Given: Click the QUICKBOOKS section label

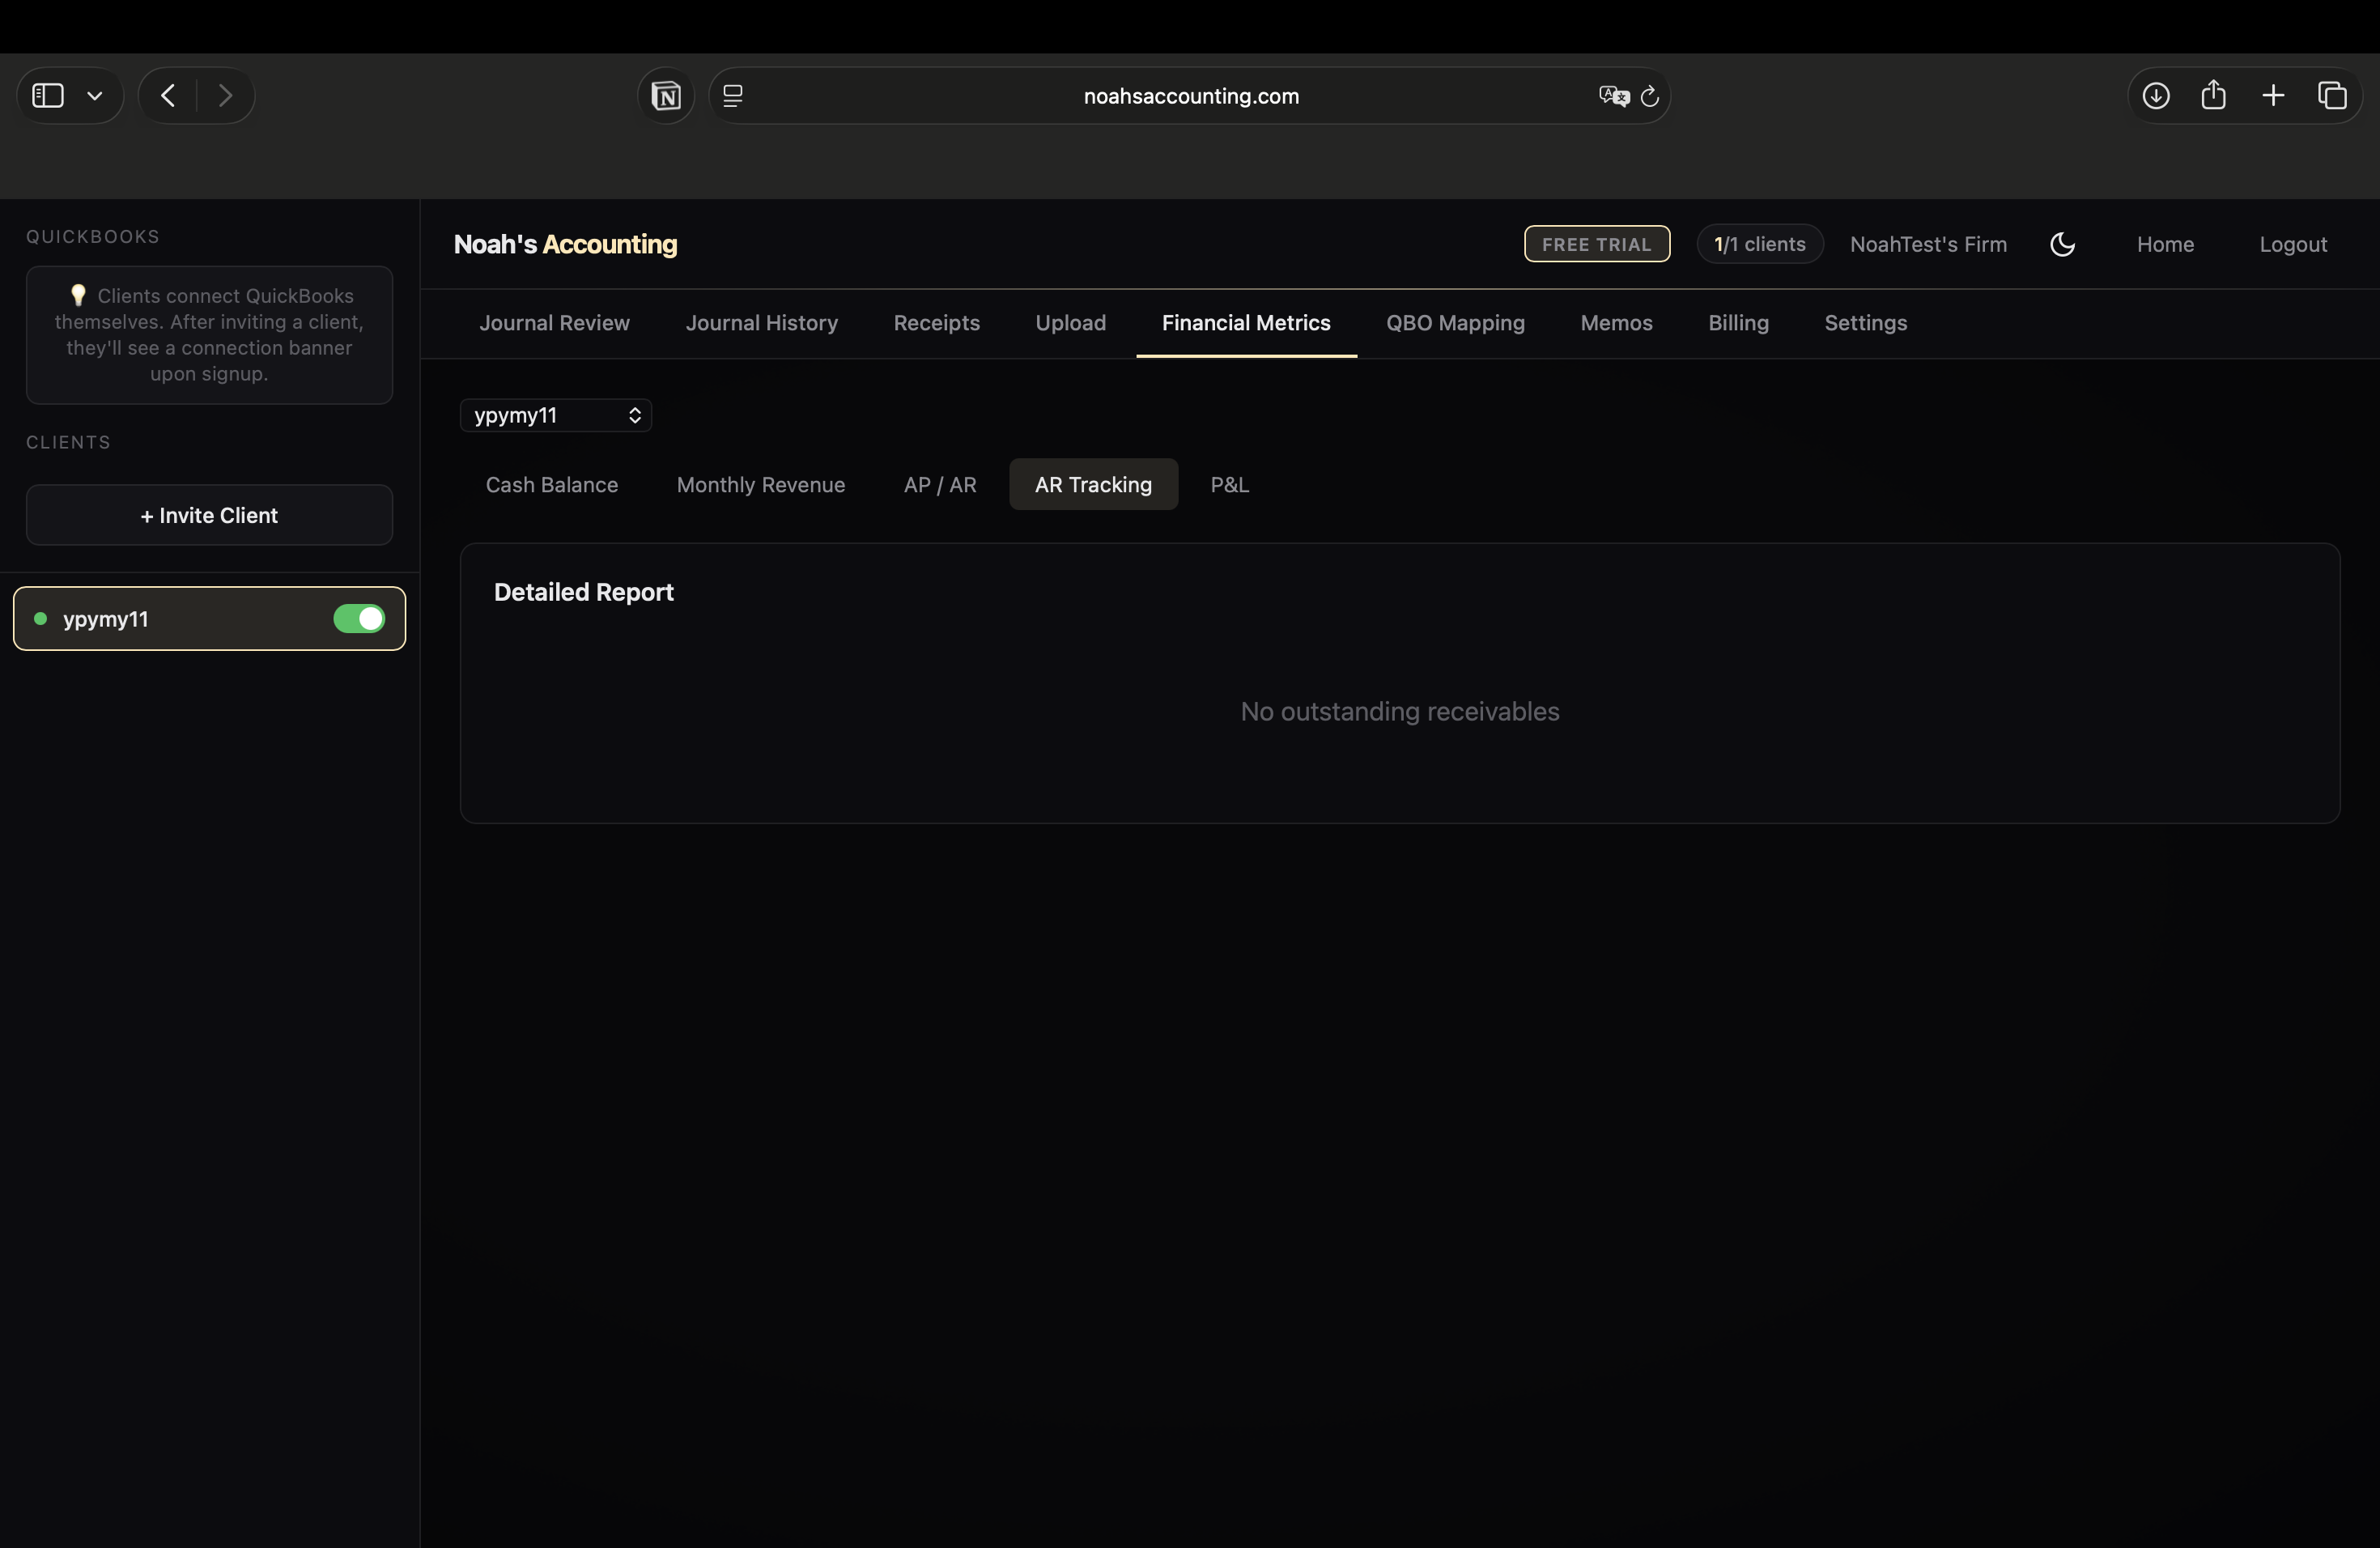Looking at the screenshot, I should 93,237.
